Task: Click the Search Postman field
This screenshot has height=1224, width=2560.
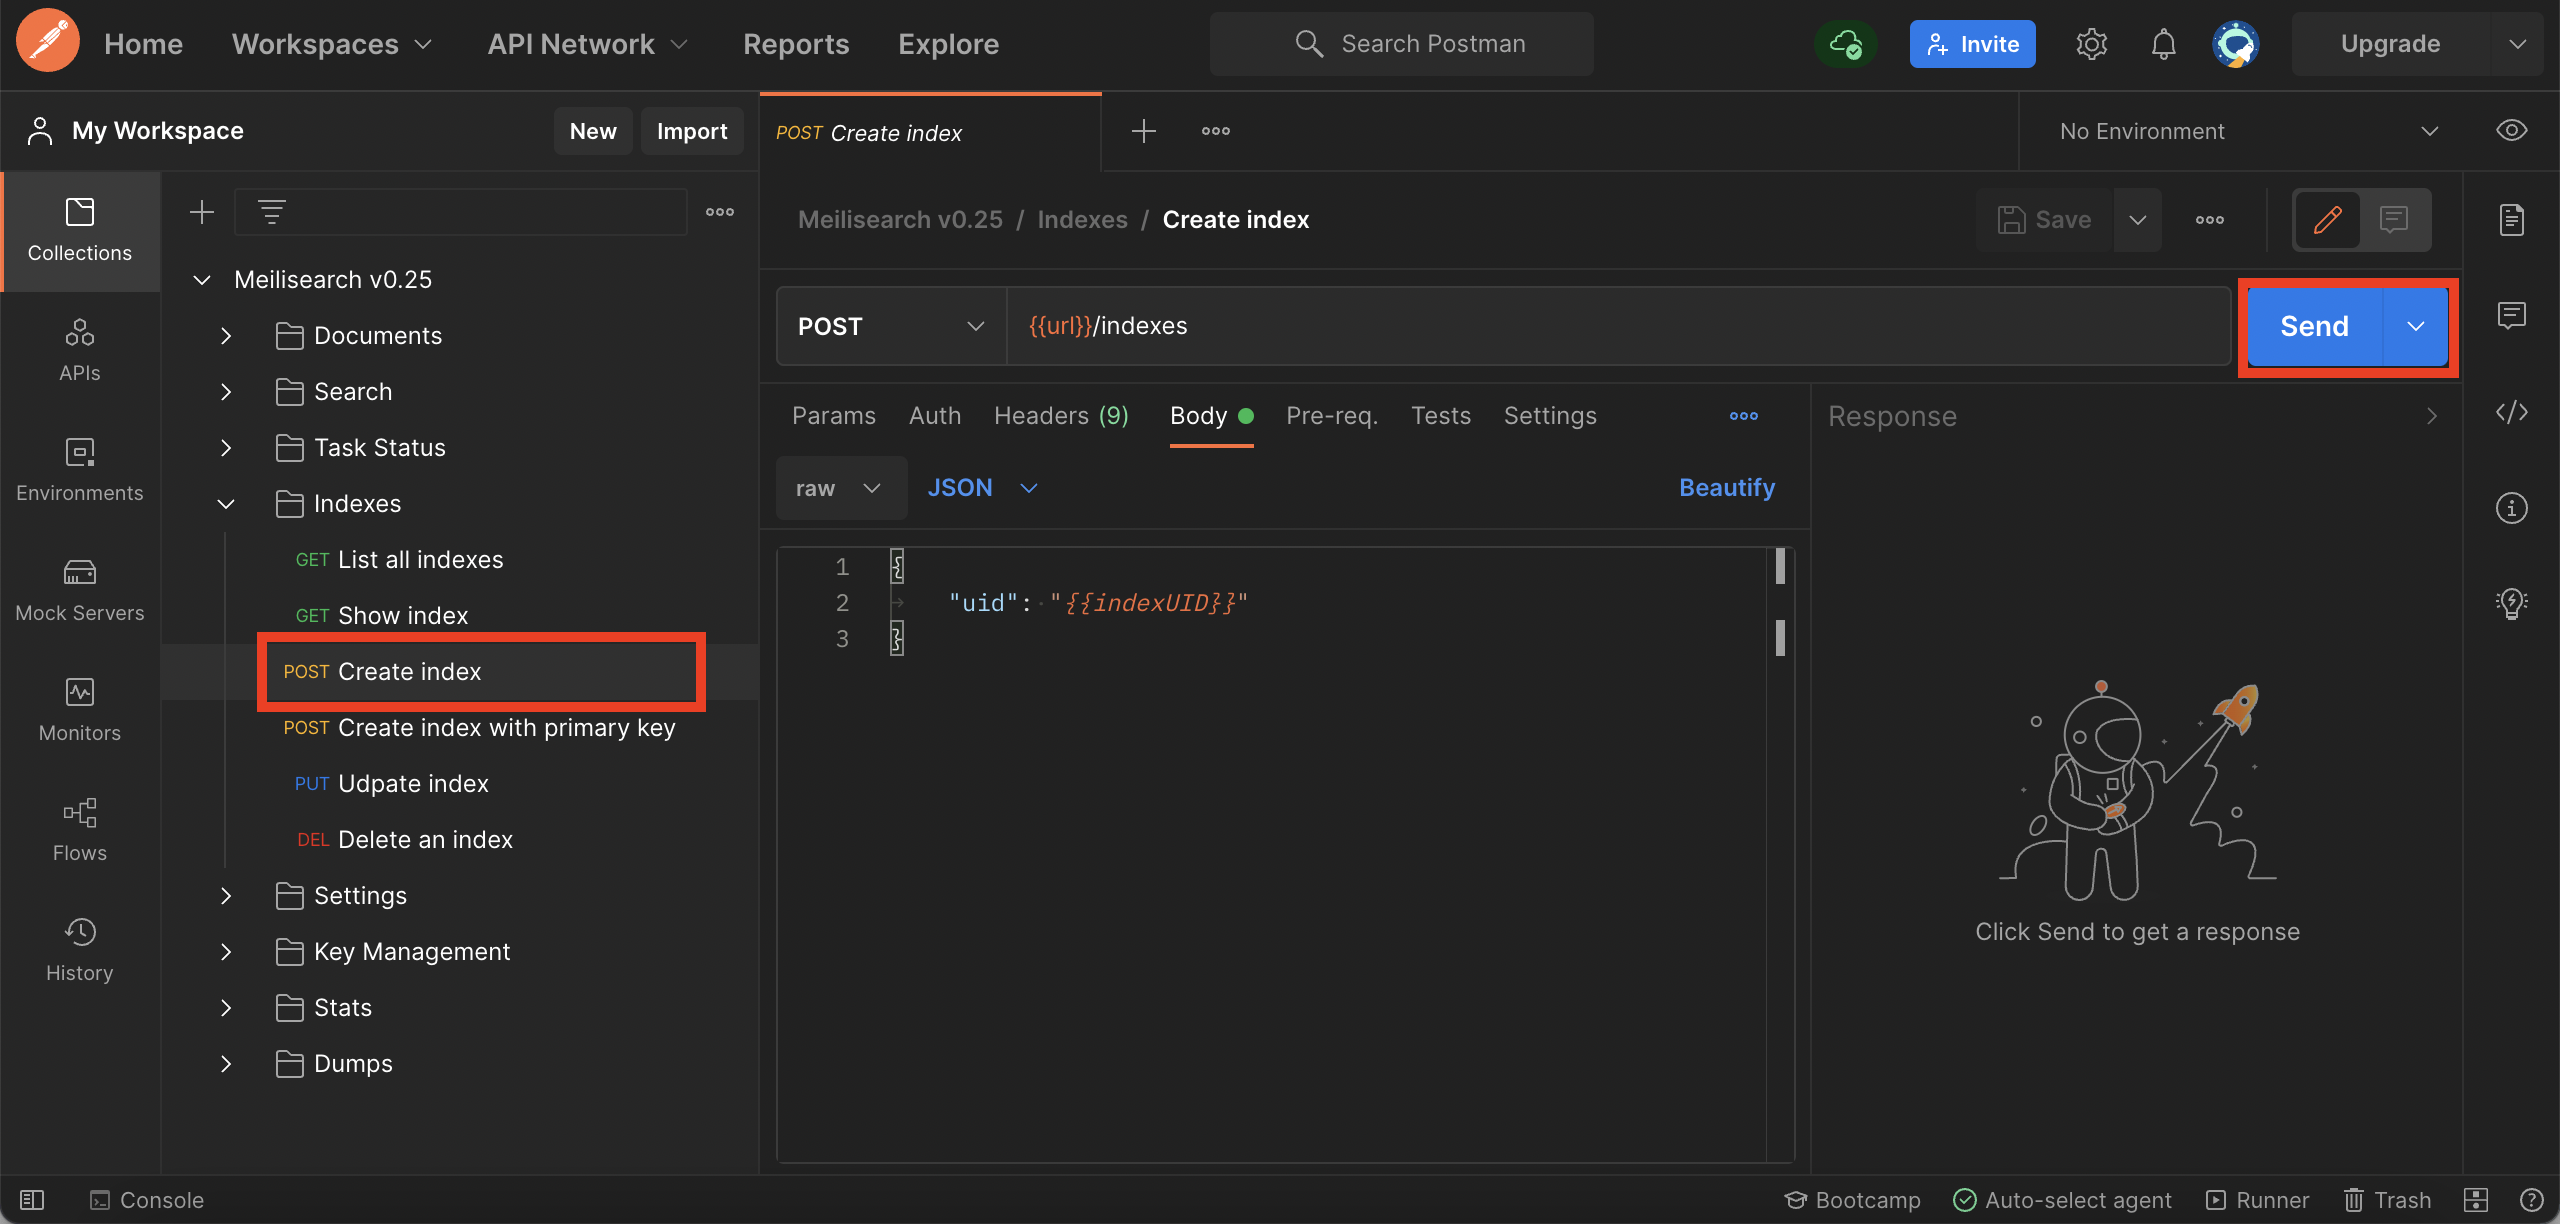Action: pos(1401,44)
